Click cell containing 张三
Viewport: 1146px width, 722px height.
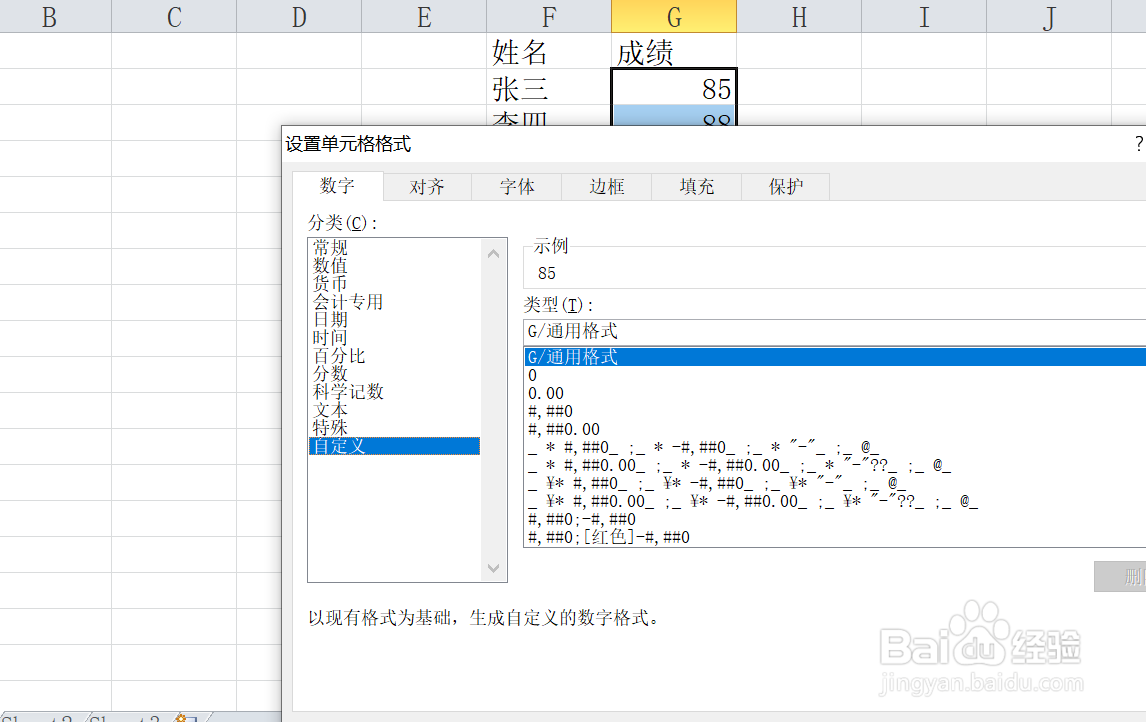549,88
